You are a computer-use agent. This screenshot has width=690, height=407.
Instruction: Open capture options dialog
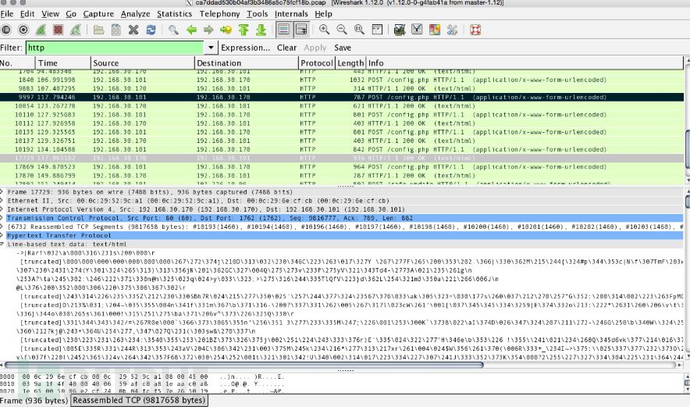[23, 30]
